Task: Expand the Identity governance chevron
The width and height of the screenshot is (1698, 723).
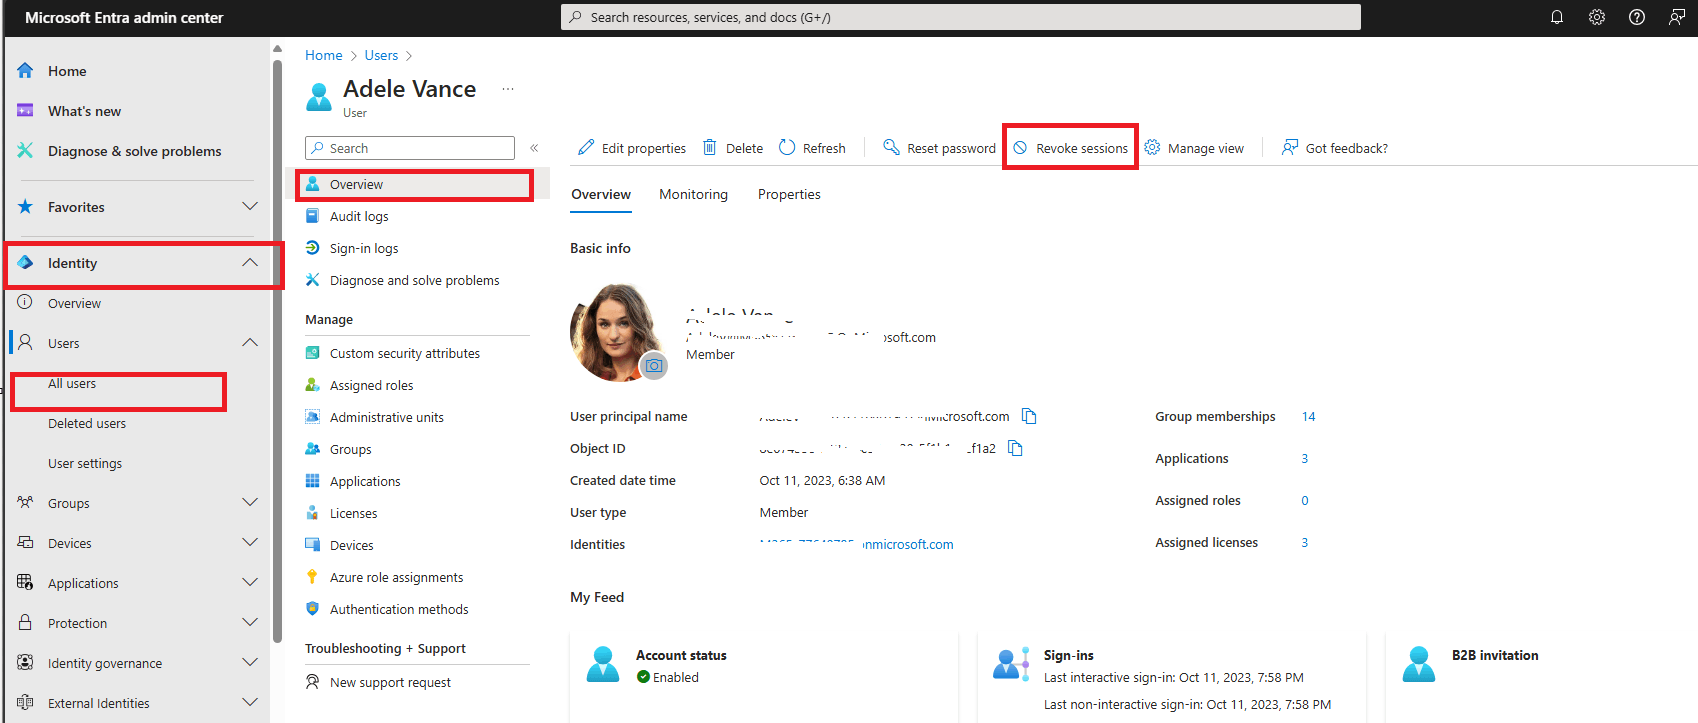Action: click(x=250, y=662)
